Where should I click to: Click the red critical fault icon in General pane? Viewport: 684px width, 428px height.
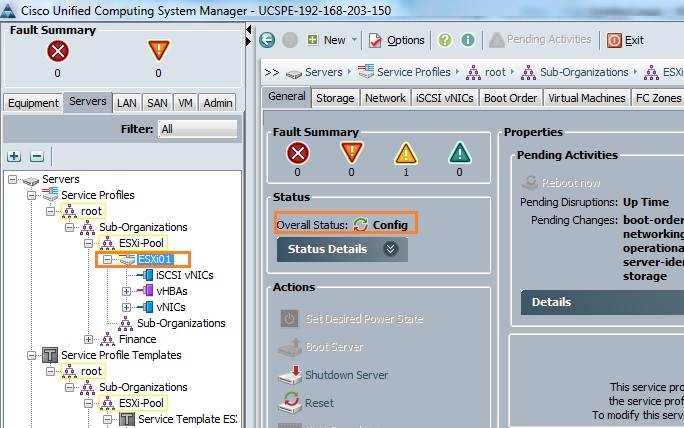[x=298, y=154]
